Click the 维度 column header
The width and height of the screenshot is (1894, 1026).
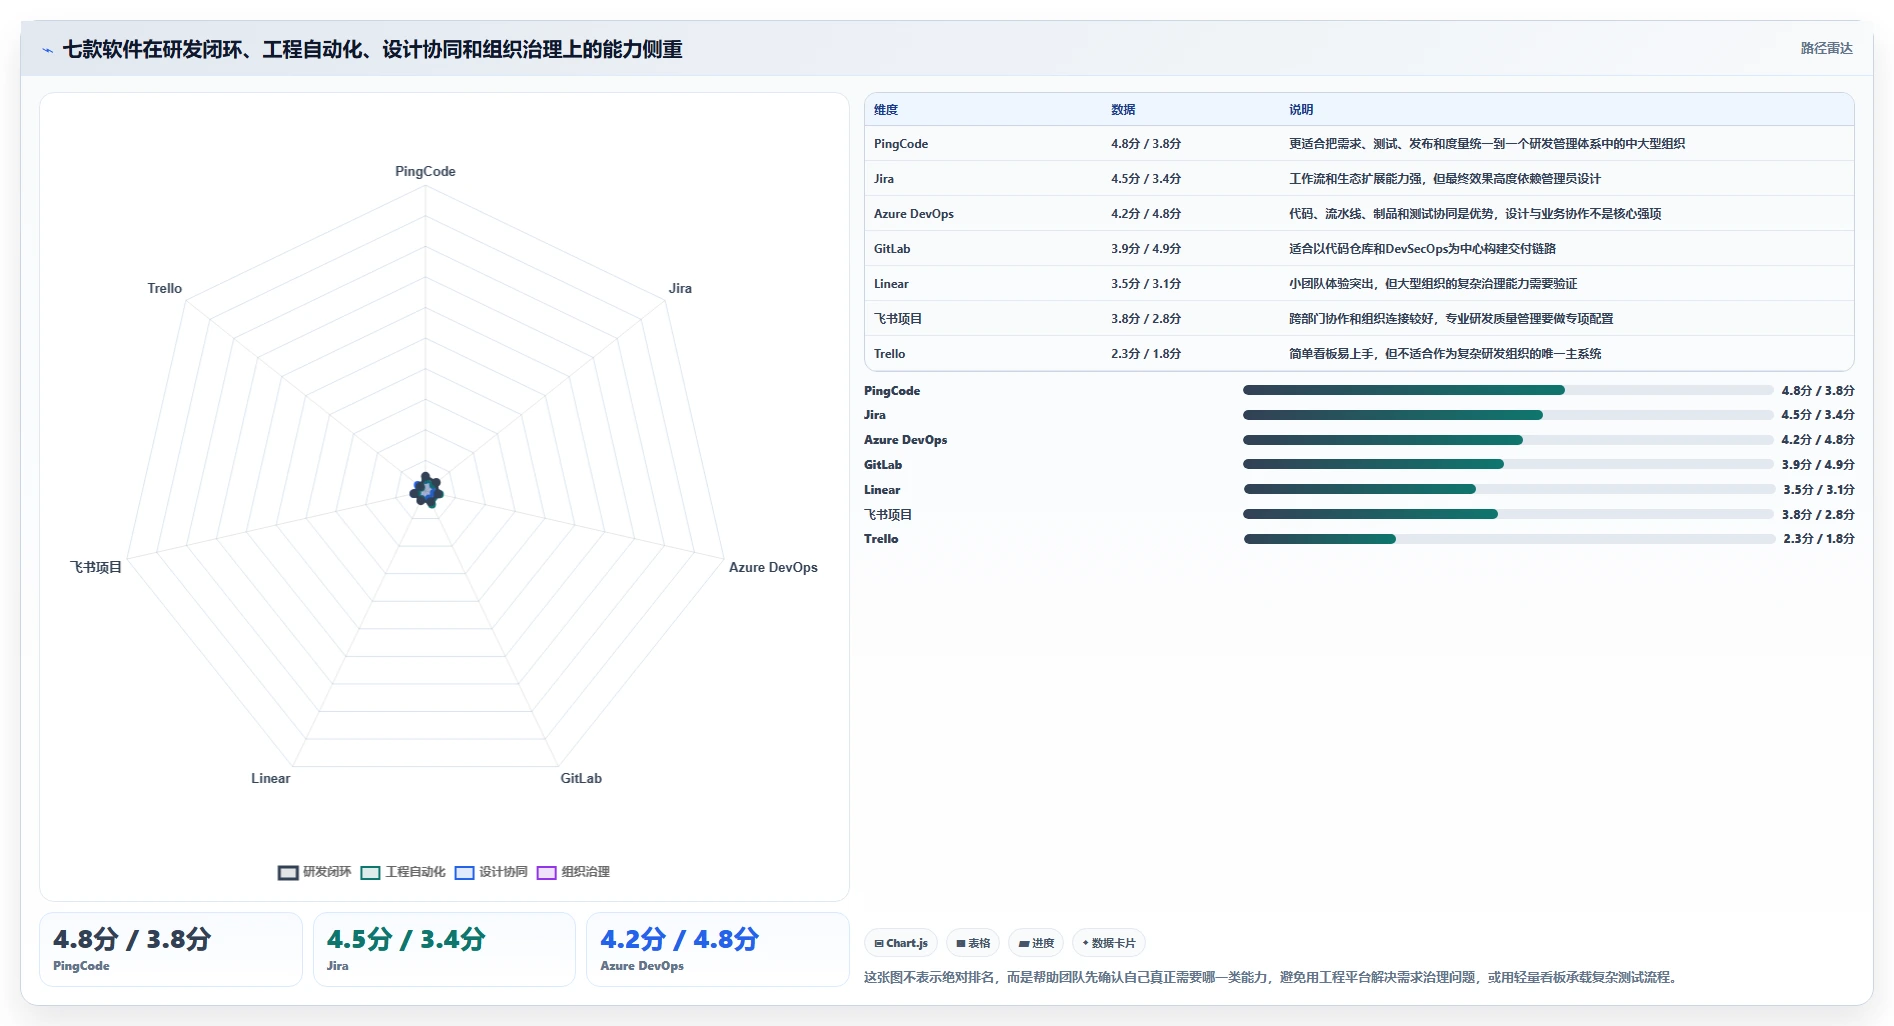pos(886,110)
